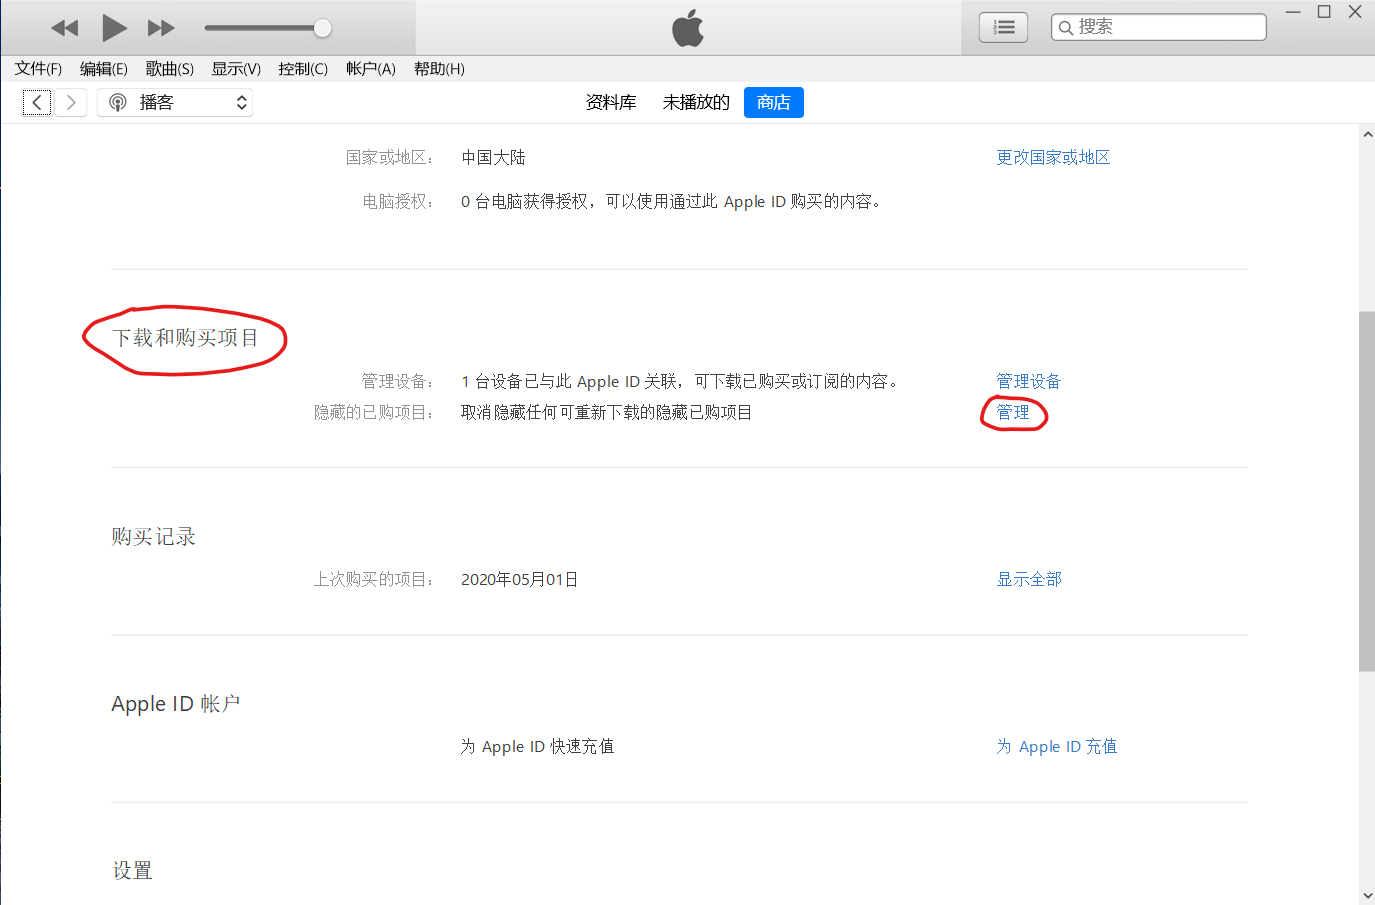The image size is (1375, 905).
Task: Click the 下载和购买项目 heading
Action: pos(185,338)
